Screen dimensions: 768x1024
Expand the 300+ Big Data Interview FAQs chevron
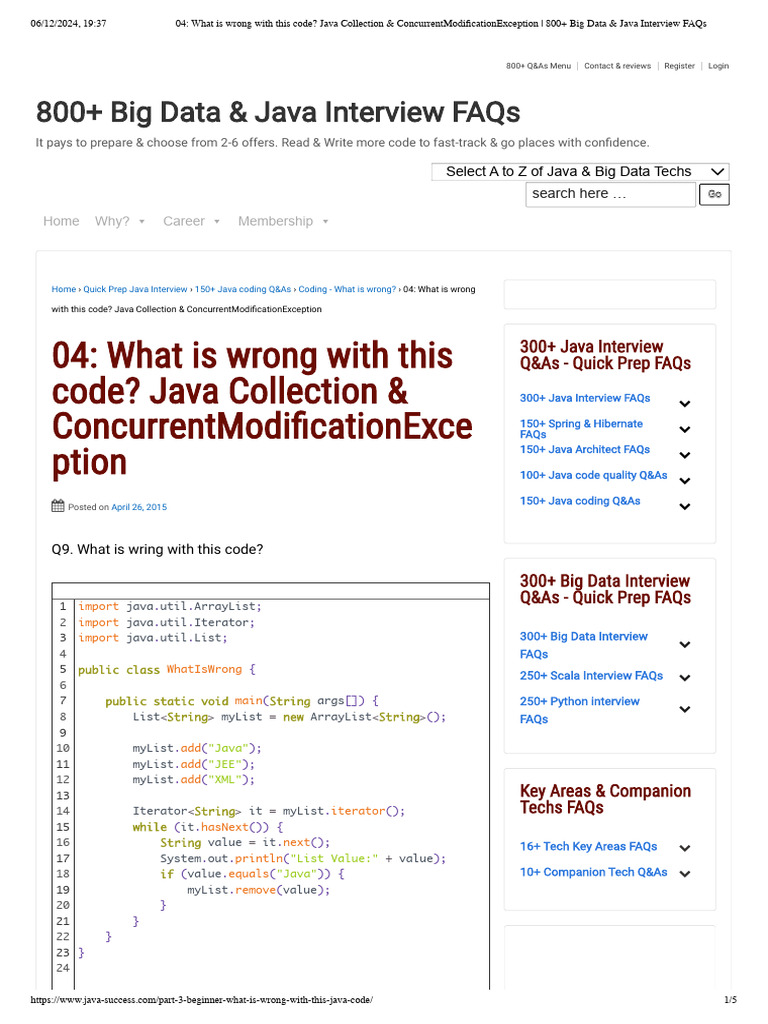685,645
